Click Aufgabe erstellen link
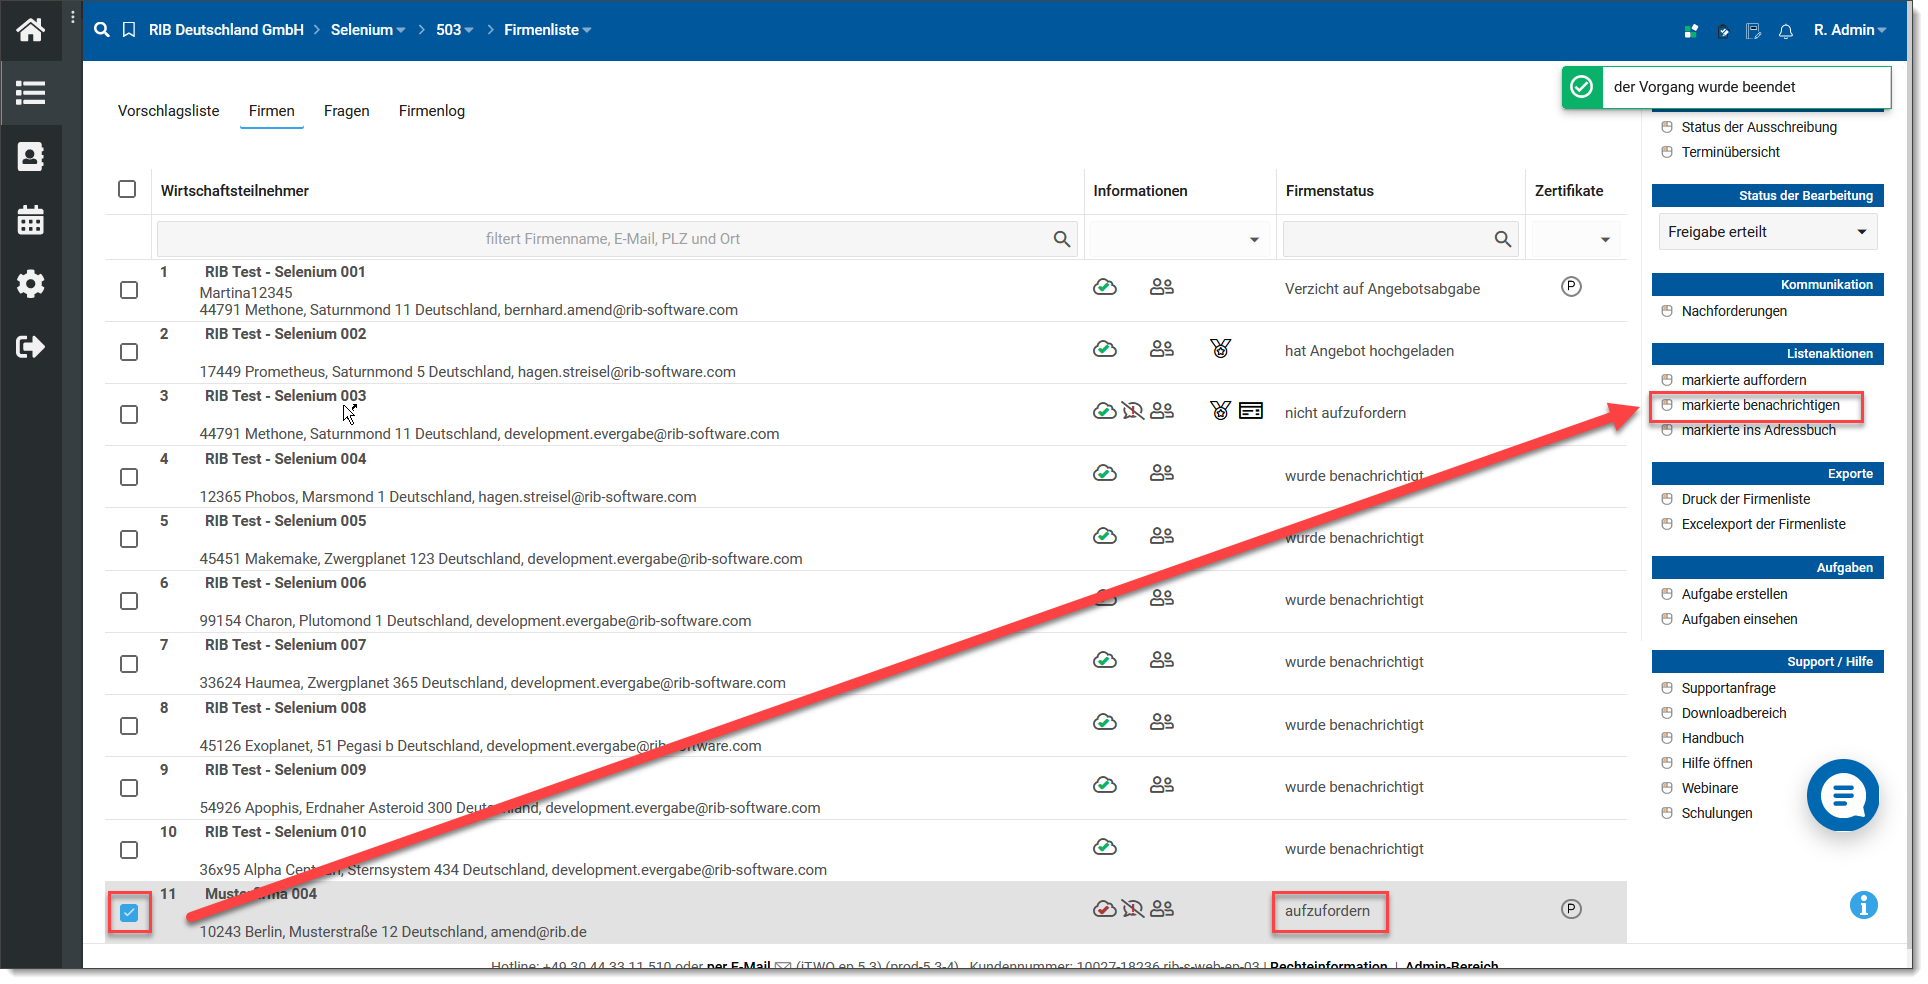The width and height of the screenshot is (1928, 984). click(x=1735, y=594)
